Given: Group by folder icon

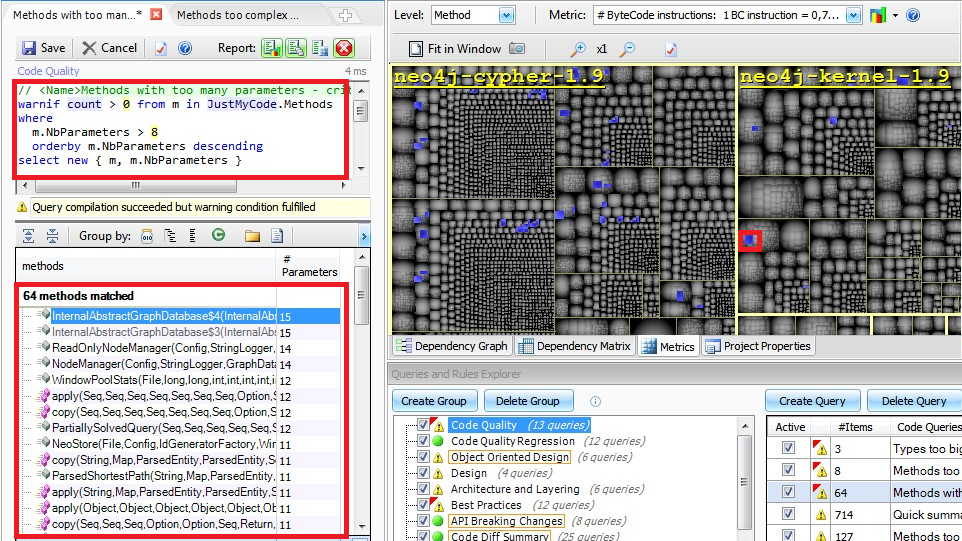Looking at the screenshot, I should click(252, 236).
